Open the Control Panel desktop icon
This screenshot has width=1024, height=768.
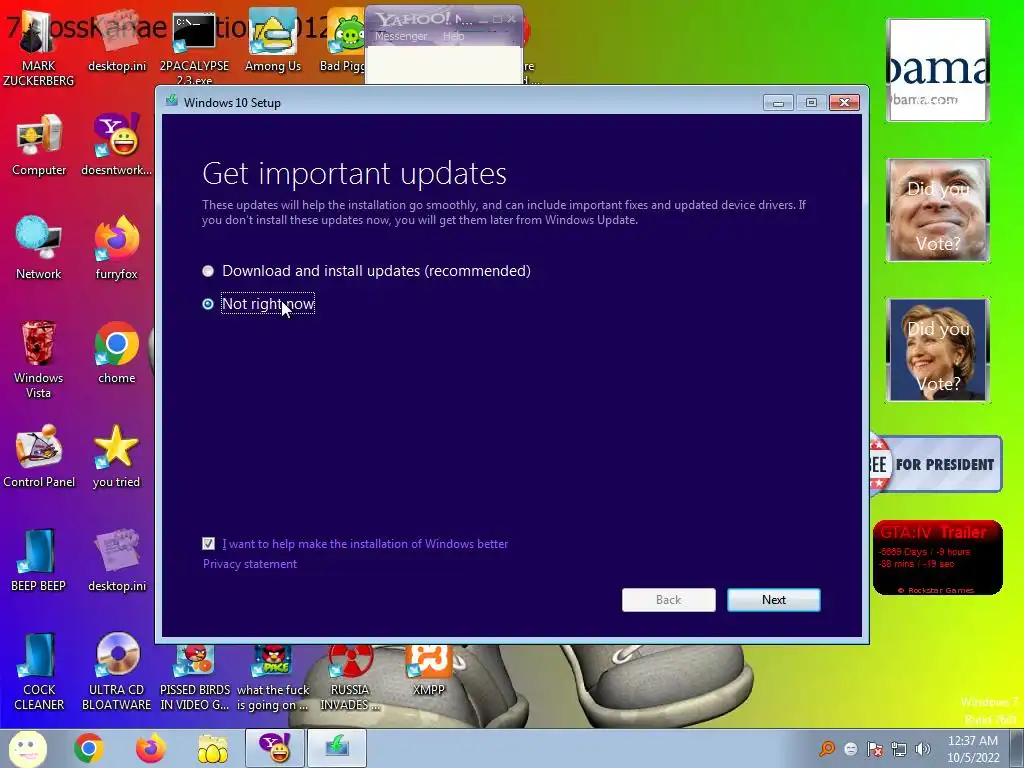point(39,456)
